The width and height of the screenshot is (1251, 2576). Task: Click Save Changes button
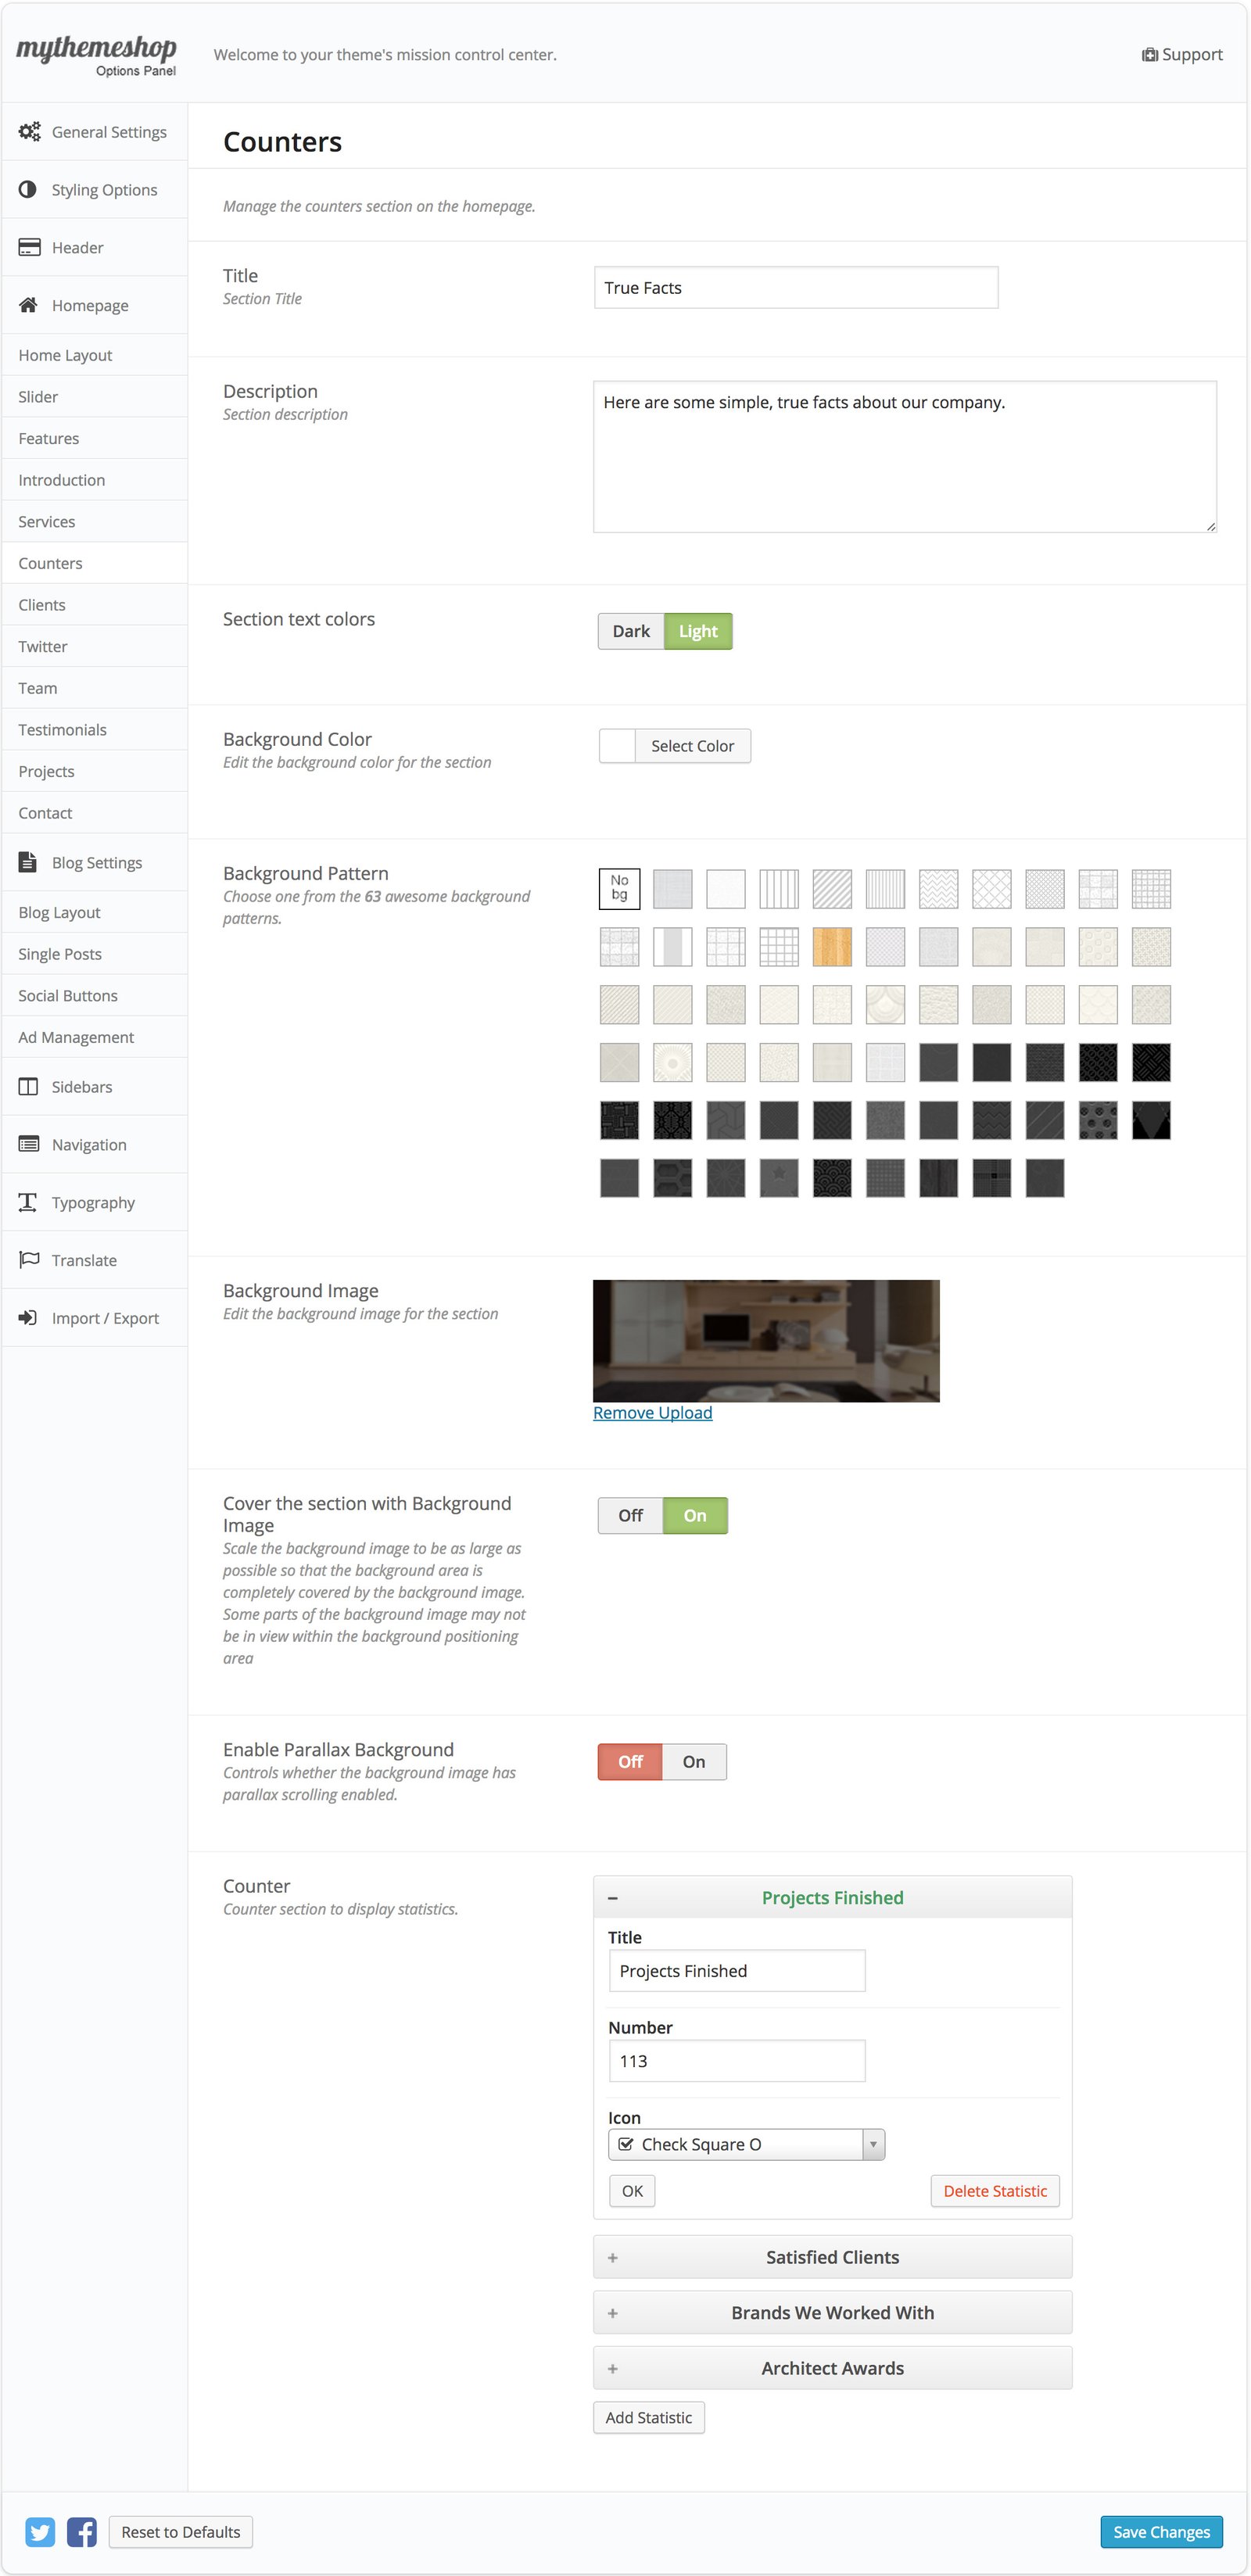(x=1160, y=2531)
